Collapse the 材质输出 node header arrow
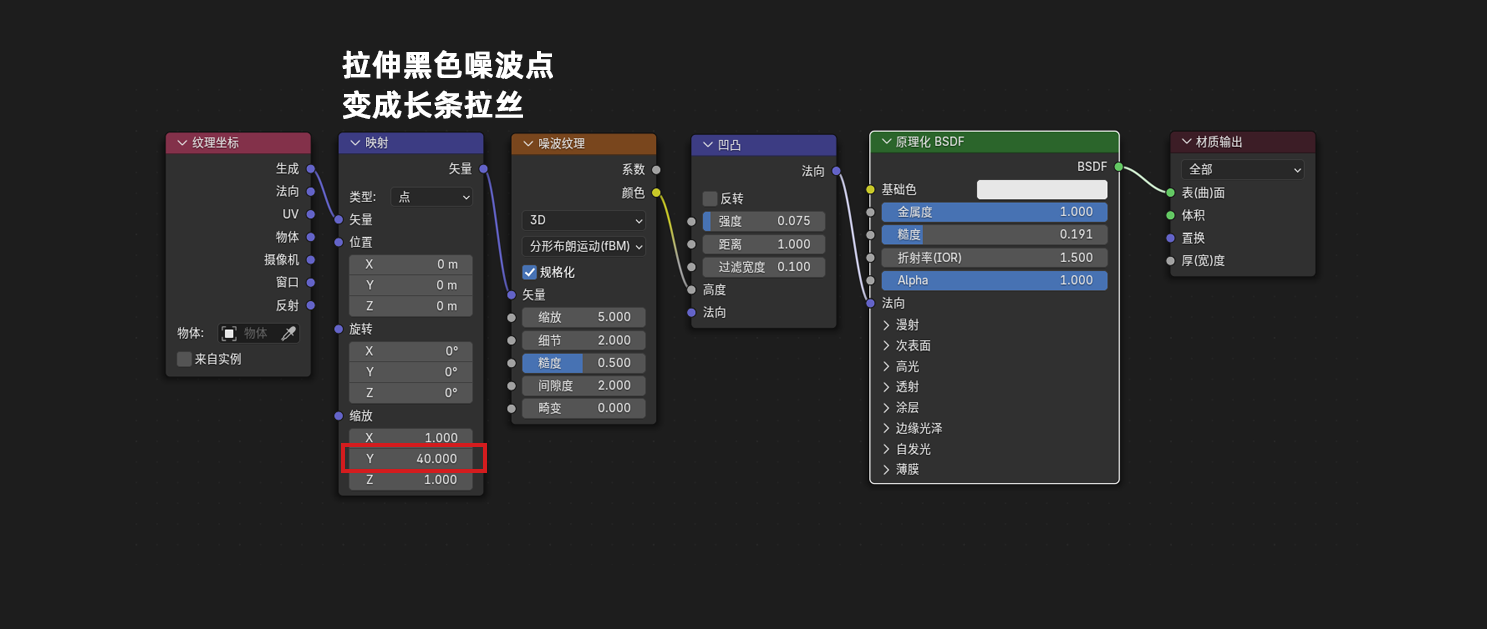This screenshot has height=629, width=1487. [1187, 142]
